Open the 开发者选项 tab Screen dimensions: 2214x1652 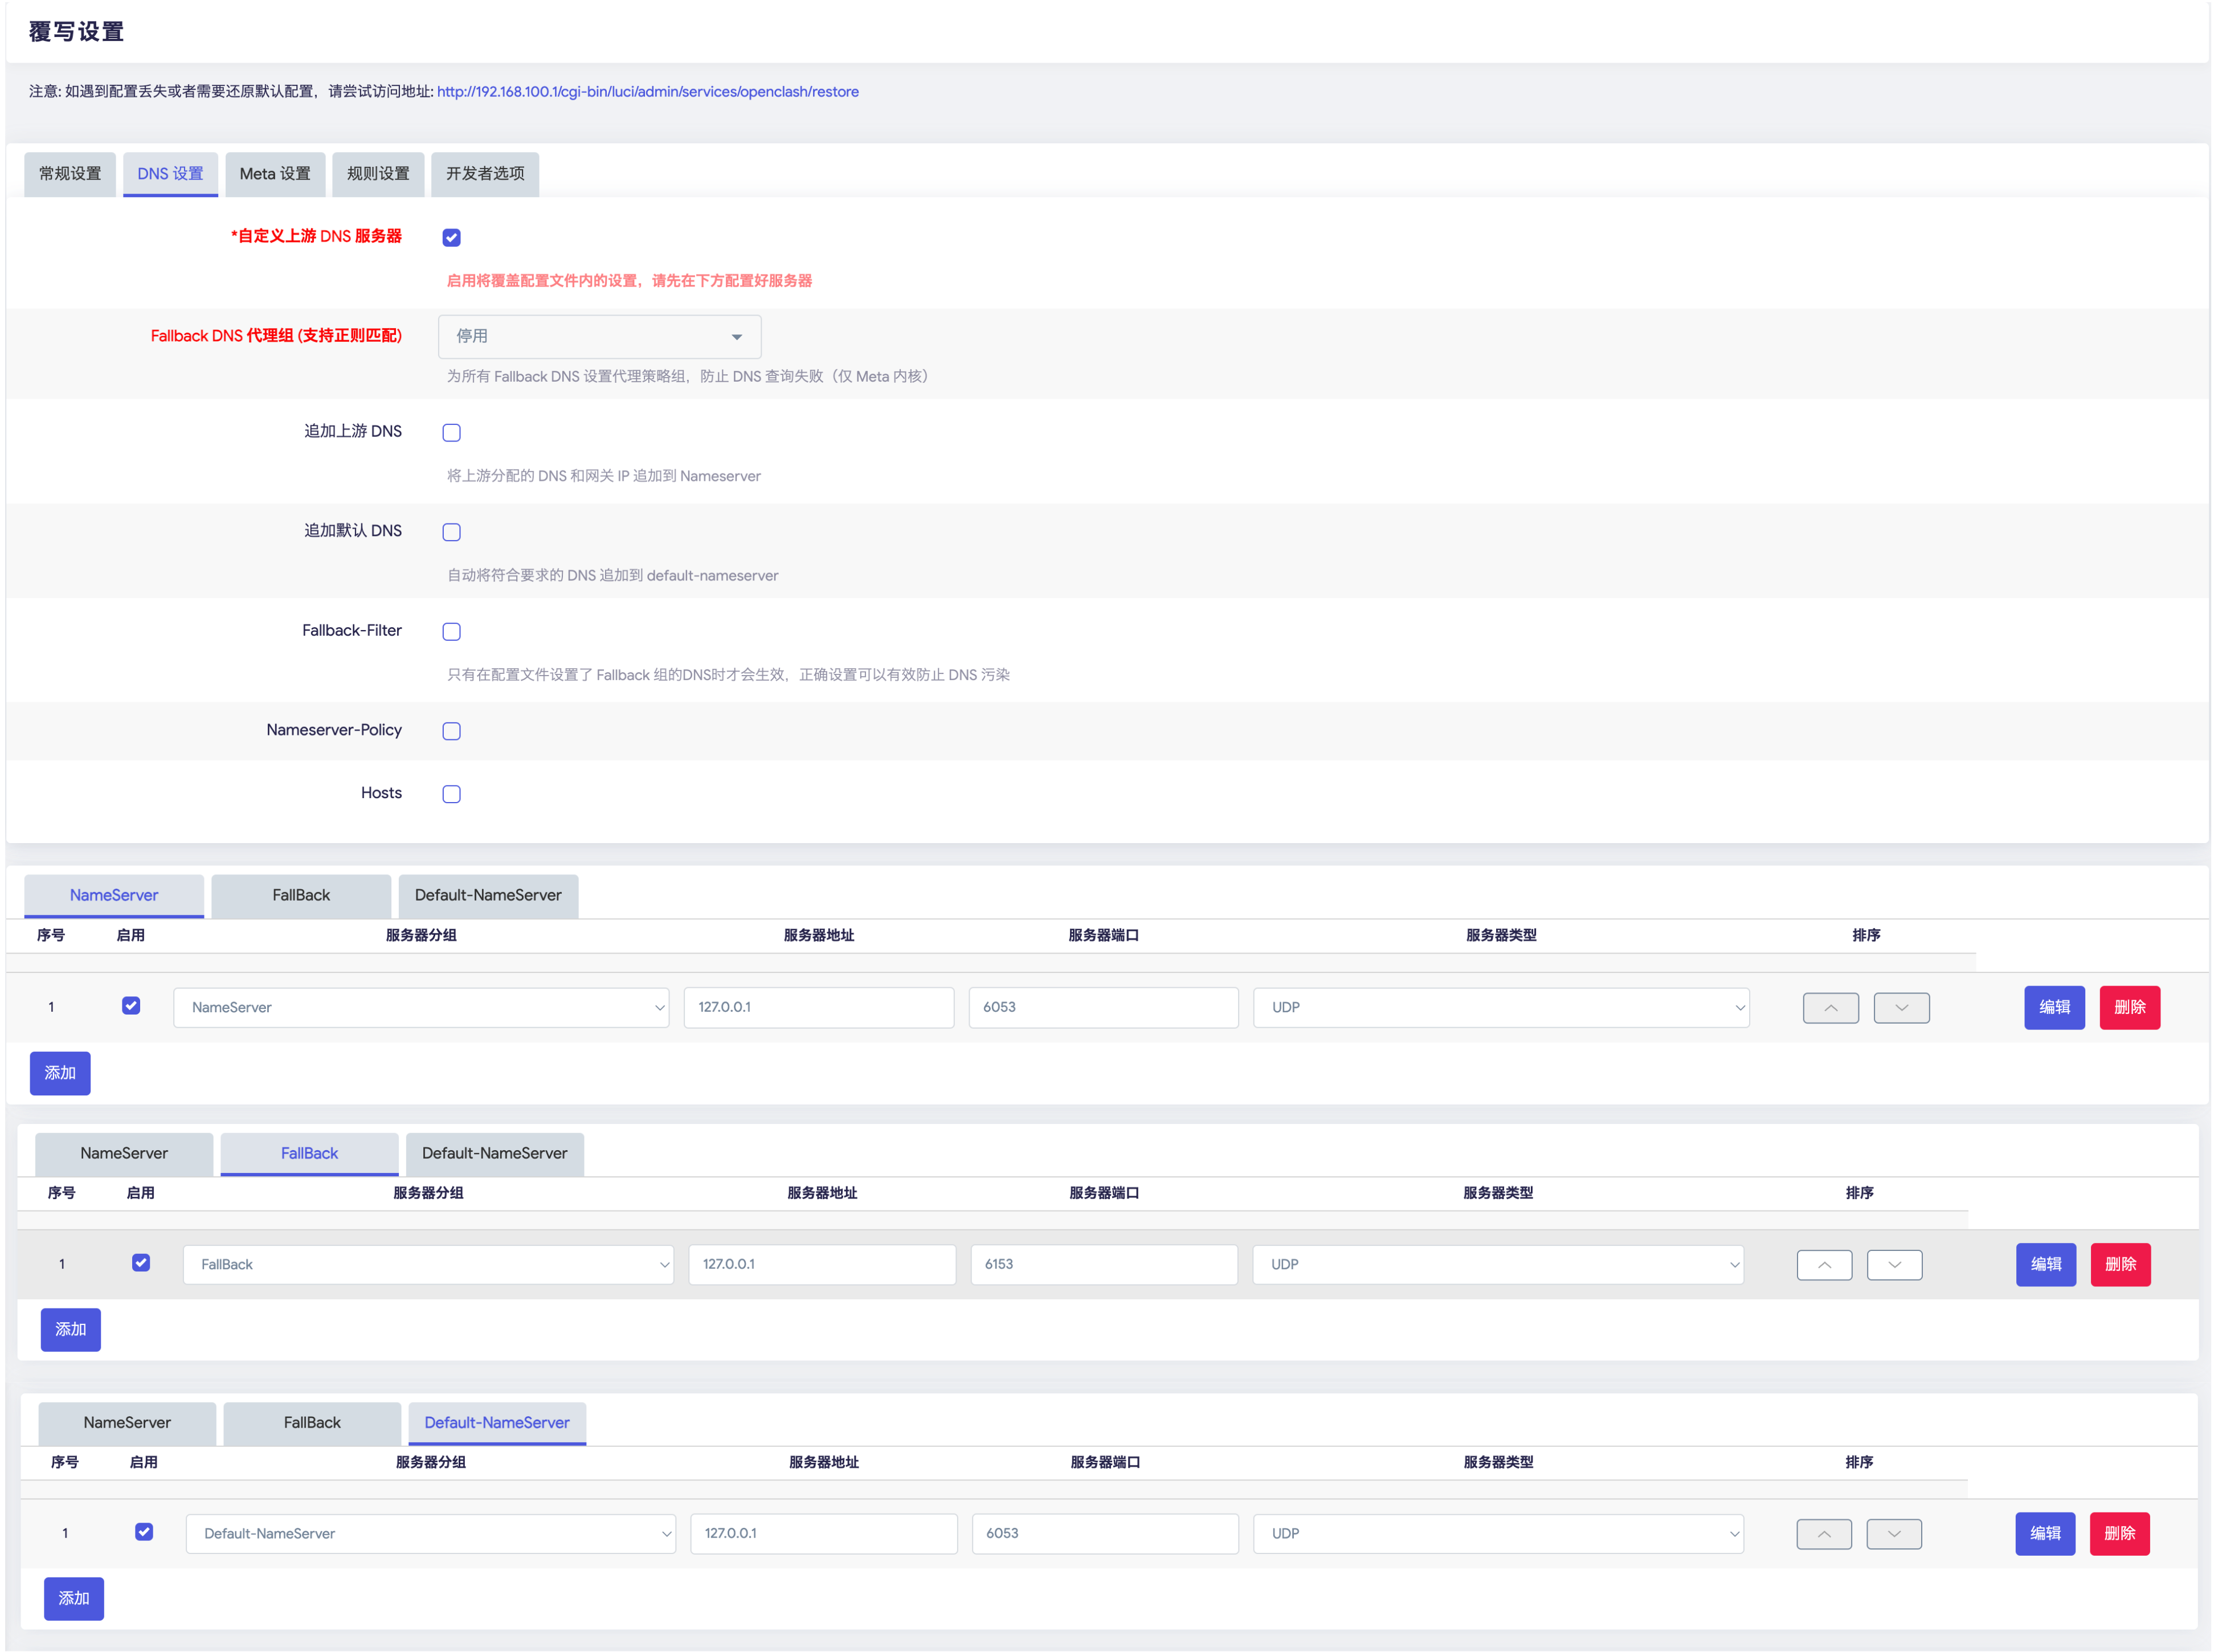pyautogui.click(x=485, y=173)
